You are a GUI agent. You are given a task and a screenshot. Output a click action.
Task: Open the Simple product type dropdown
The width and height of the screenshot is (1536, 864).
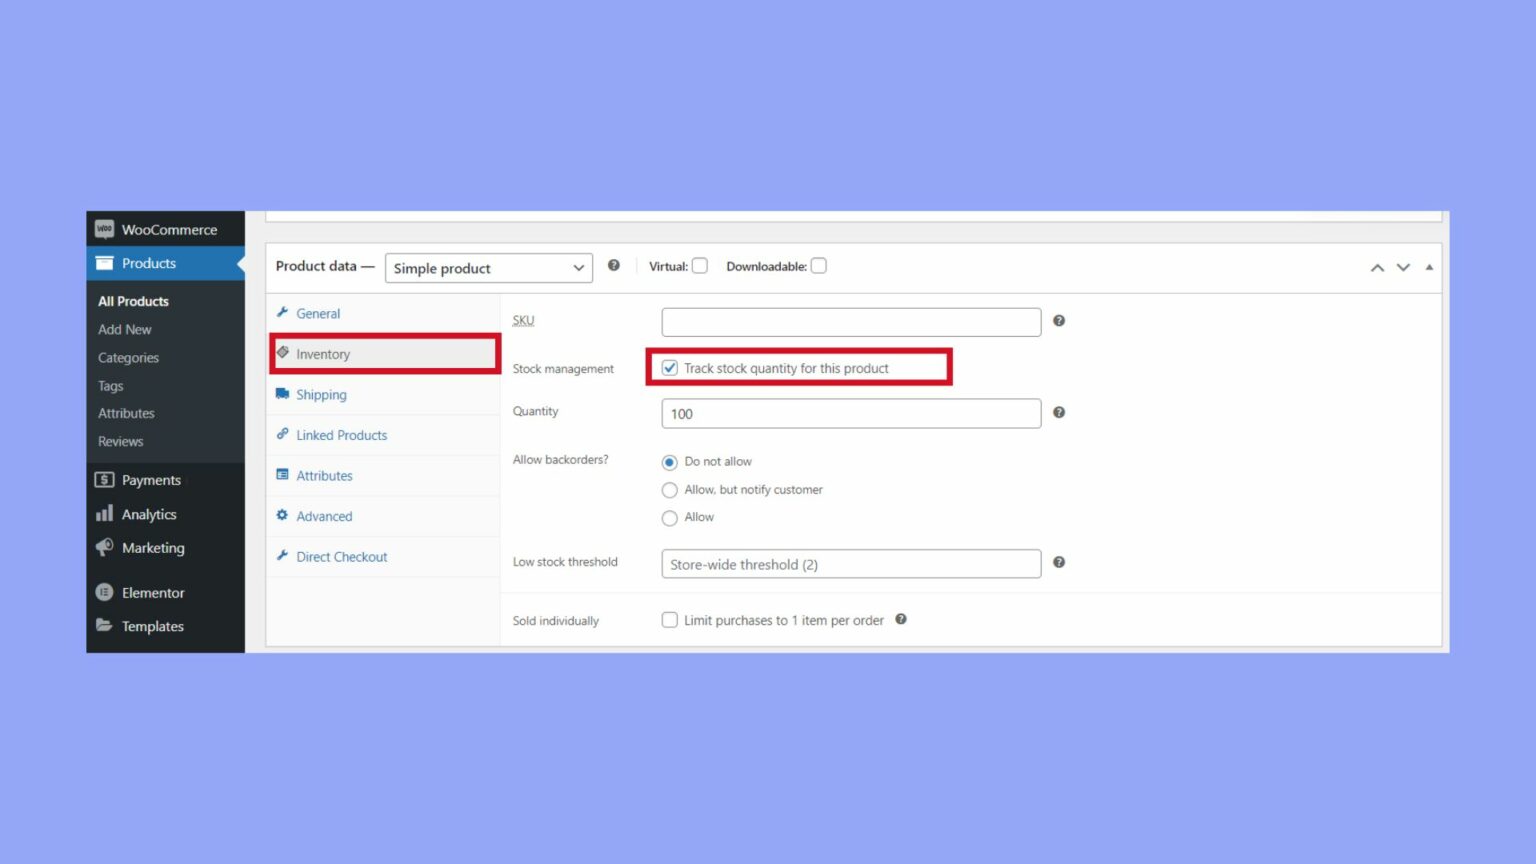(x=488, y=268)
